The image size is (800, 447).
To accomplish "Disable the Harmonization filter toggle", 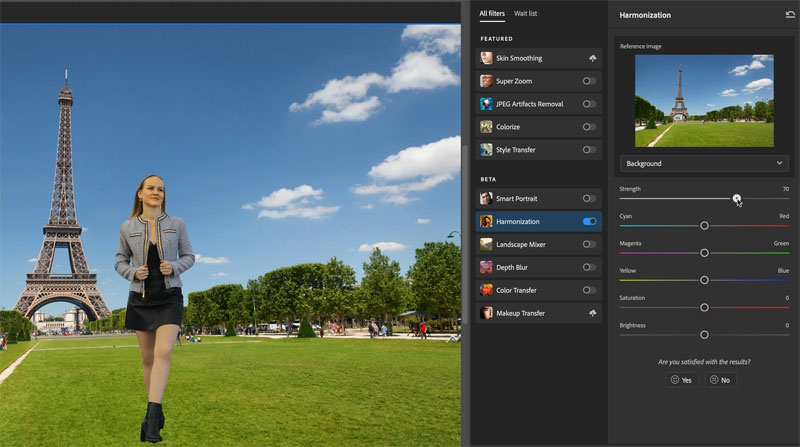I will point(589,221).
